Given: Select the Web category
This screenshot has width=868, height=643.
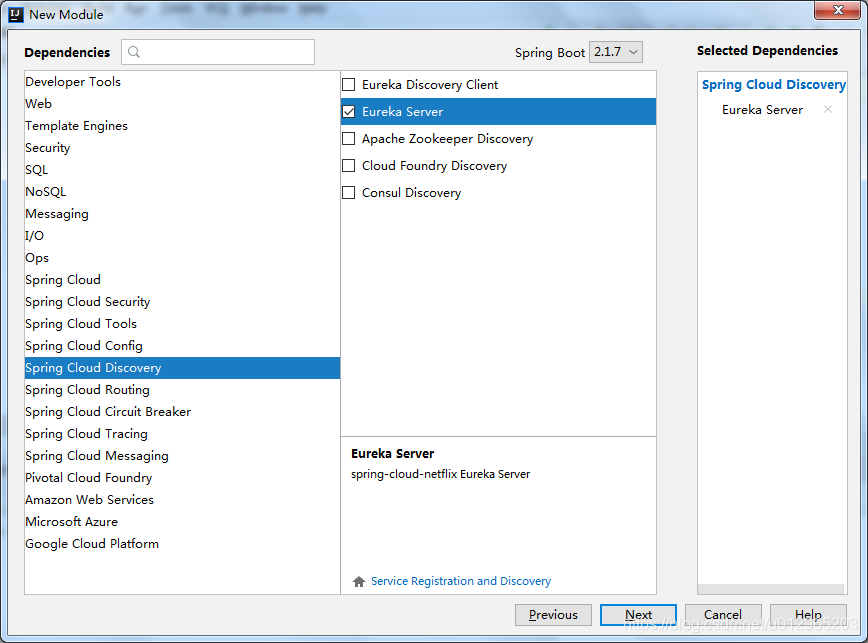Looking at the screenshot, I should tap(182, 104).
